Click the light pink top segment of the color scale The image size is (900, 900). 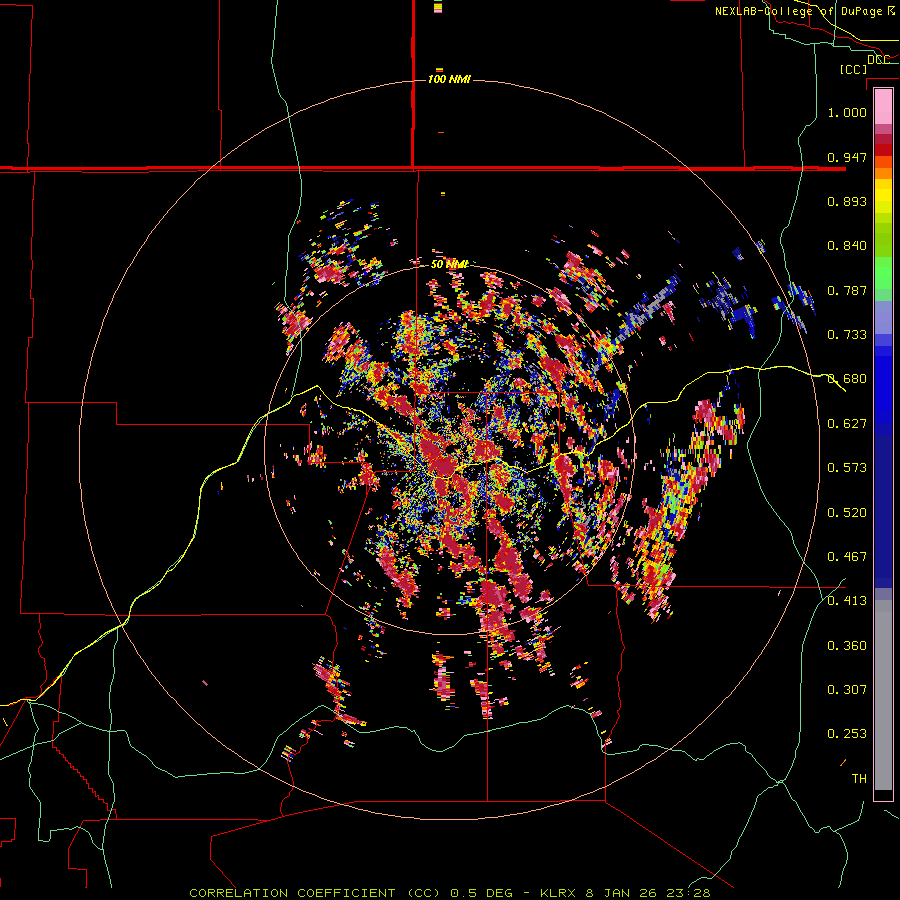point(883,106)
